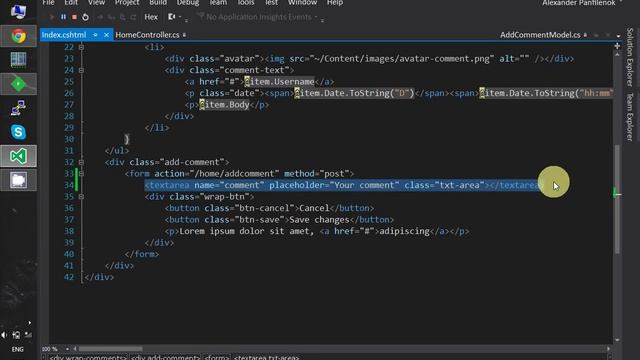Open the Test menu
This screenshot has height=360, width=640.
click(271, 3)
